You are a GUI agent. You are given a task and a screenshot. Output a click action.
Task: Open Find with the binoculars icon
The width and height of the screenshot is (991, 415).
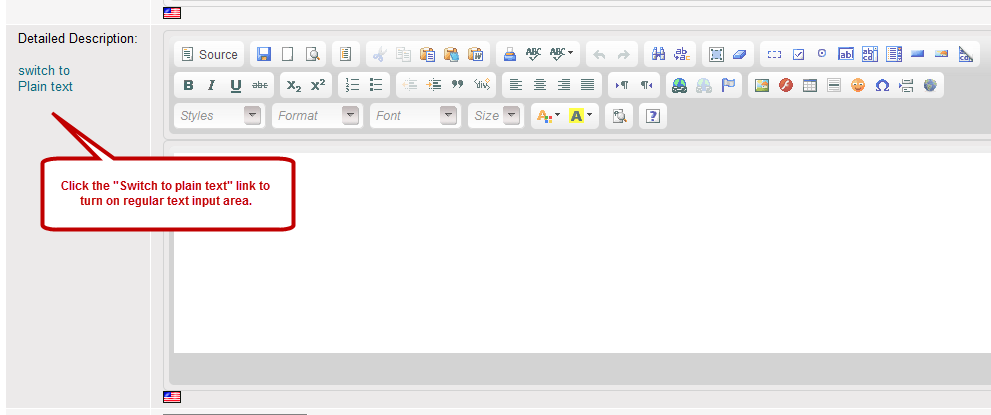pos(656,55)
